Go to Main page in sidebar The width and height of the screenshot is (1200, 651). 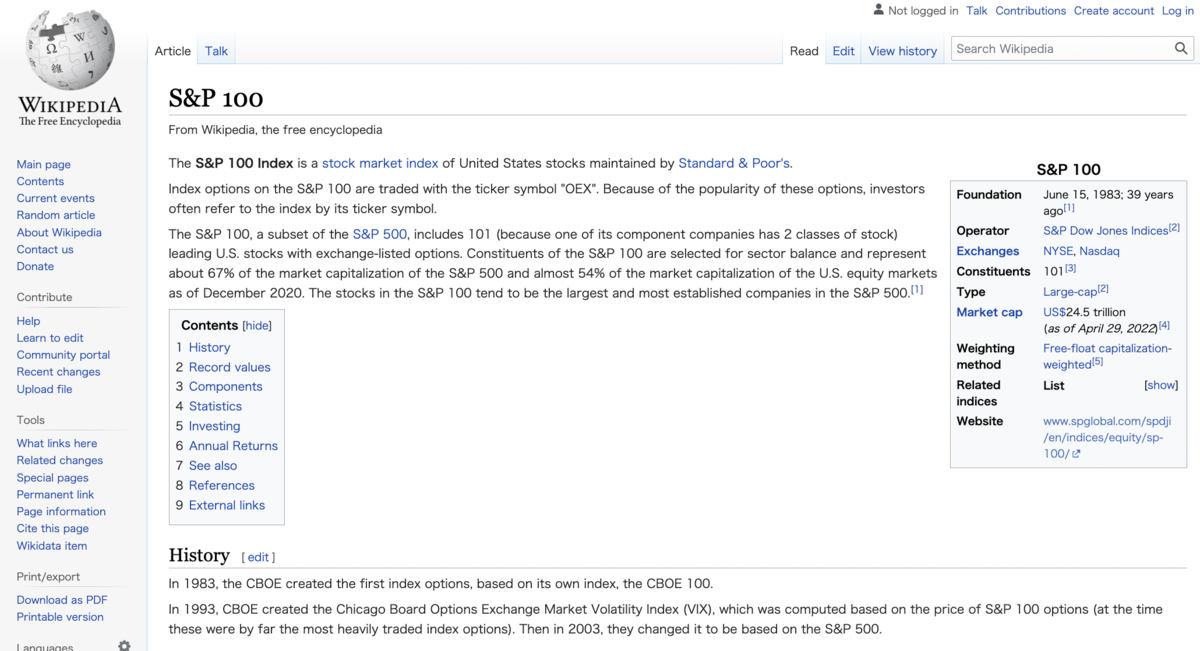[x=43, y=164]
